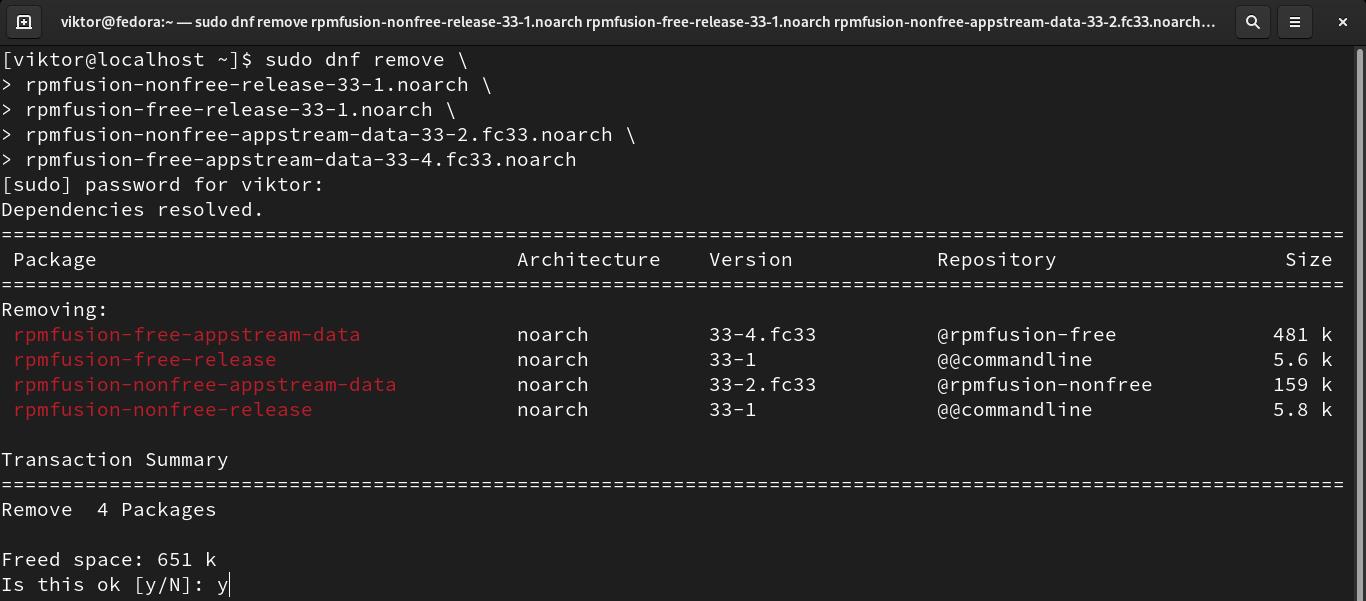Open the hamburger menu
This screenshot has height=601, width=1366.
click(x=1295, y=22)
